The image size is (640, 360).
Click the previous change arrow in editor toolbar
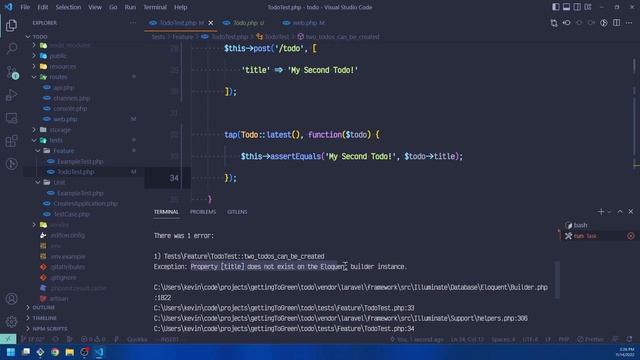pyautogui.click(x=567, y=23)
